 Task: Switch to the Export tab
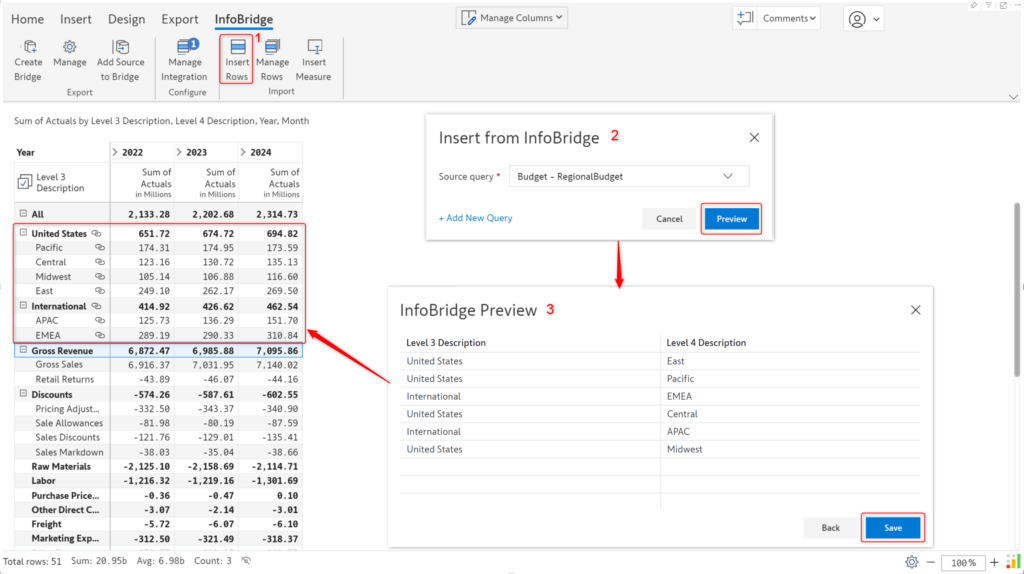180,20
